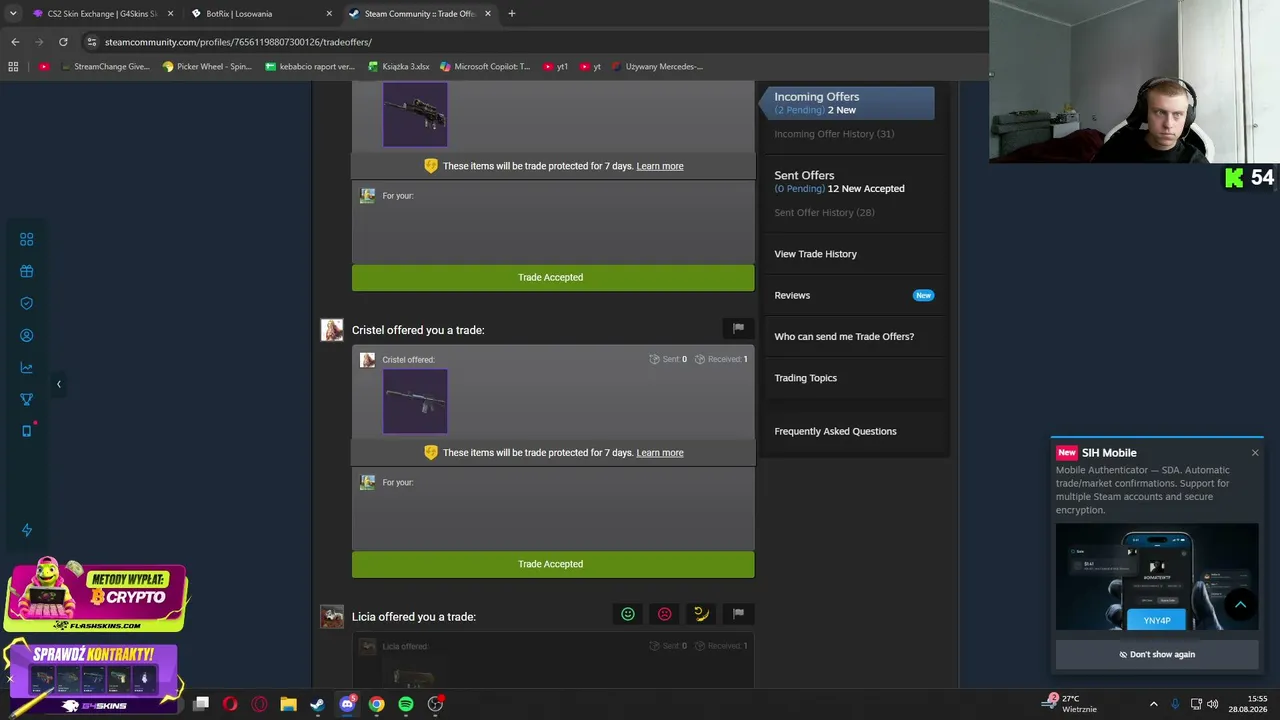
Task: Inspect the rifle item in the topmost offer
Action: [x=415, y=114]
